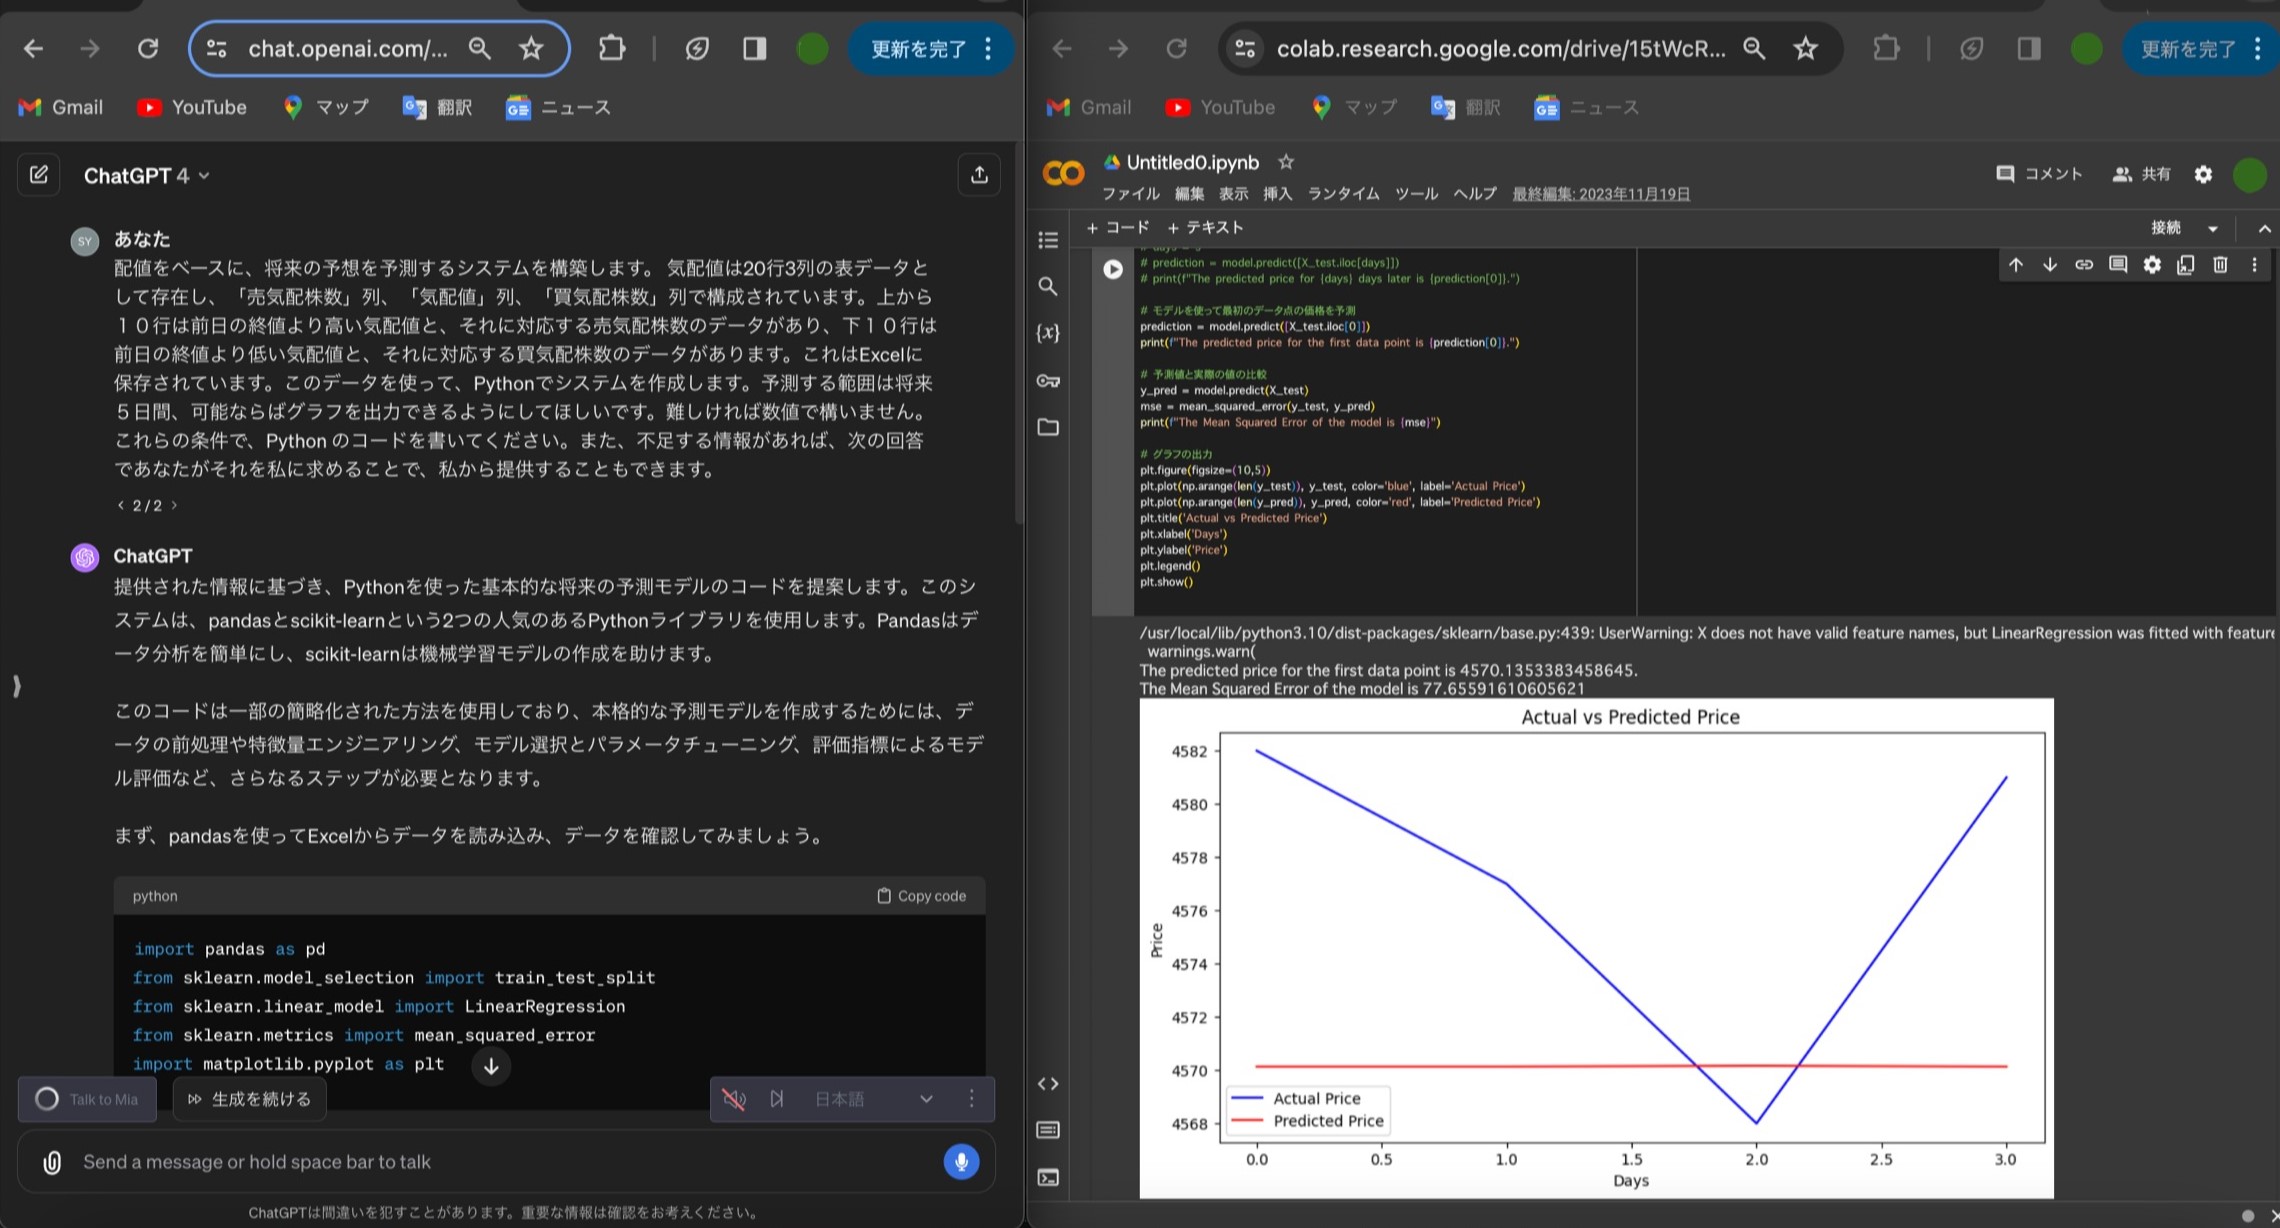Click the ChatGPT message input field
Viewport: 2280px width, 1228px height.
(505, 1162)
